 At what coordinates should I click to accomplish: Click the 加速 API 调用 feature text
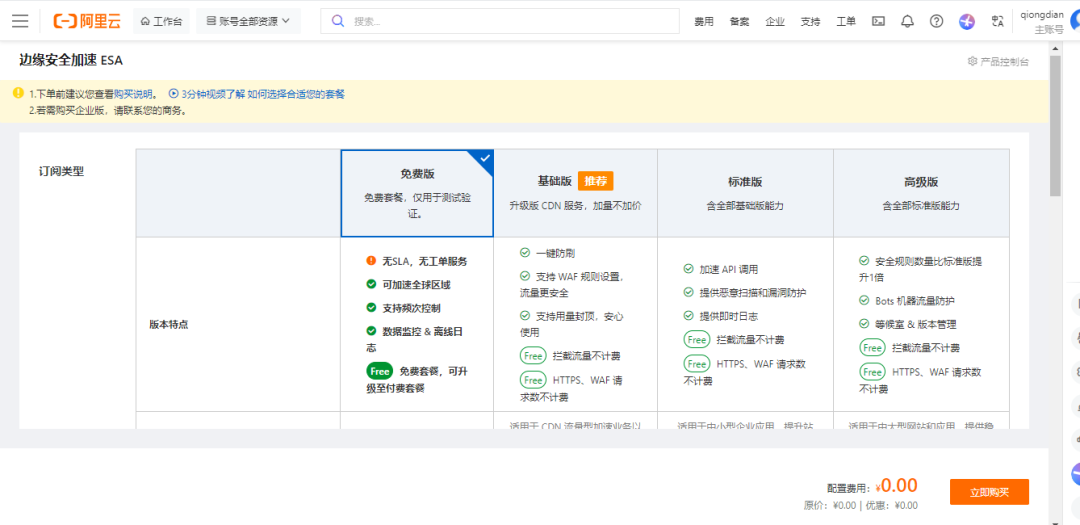pyautogui.click(x=729, y=269)
